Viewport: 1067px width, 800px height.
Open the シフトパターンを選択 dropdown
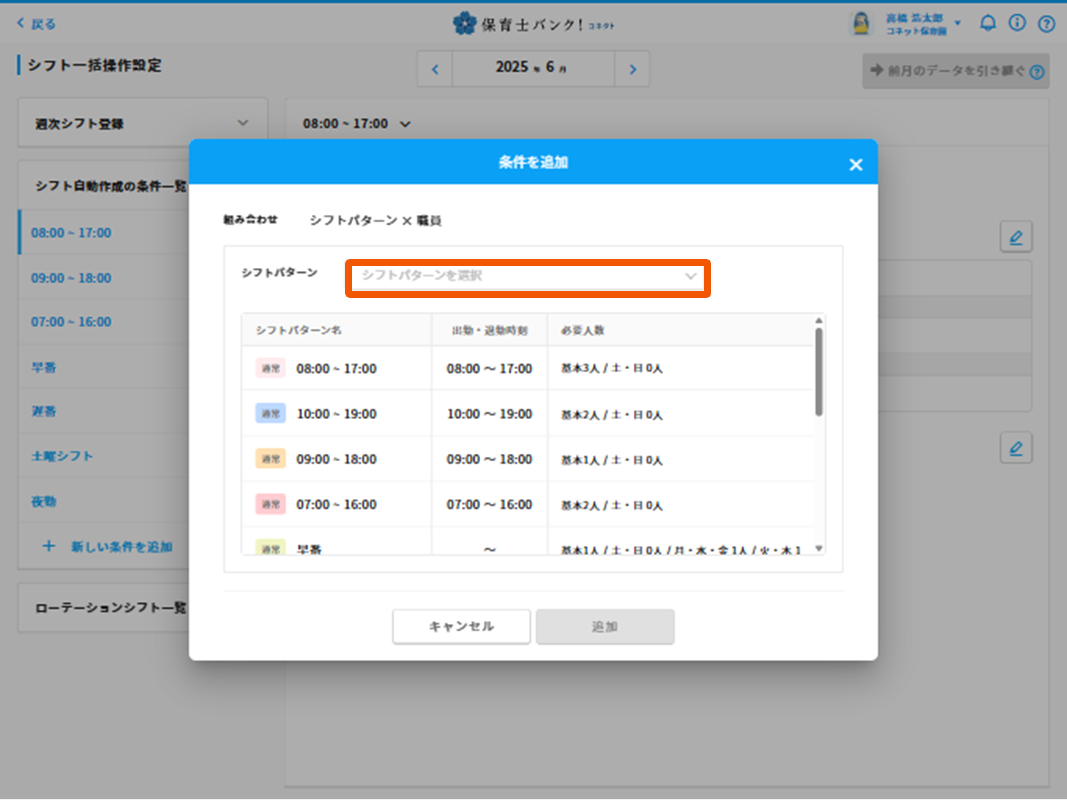pos(528,276)
